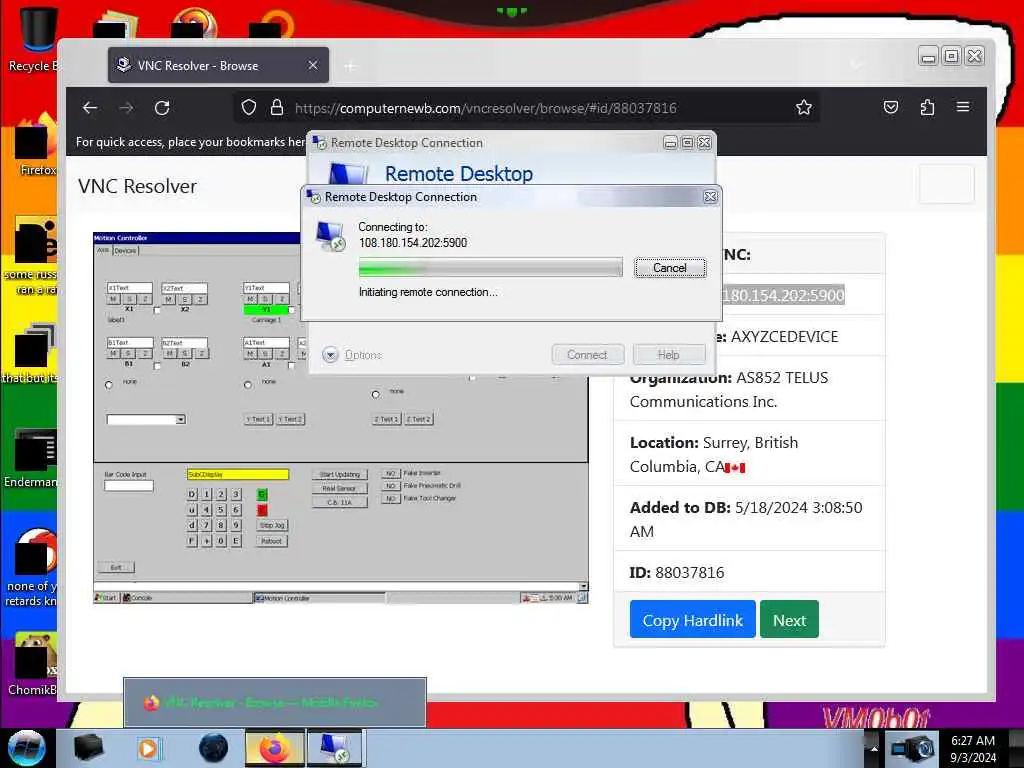This screenshot has height=768, width=1024.
Task: Open the Firefox extensions puzzle icon
Action: click(927, 107)
